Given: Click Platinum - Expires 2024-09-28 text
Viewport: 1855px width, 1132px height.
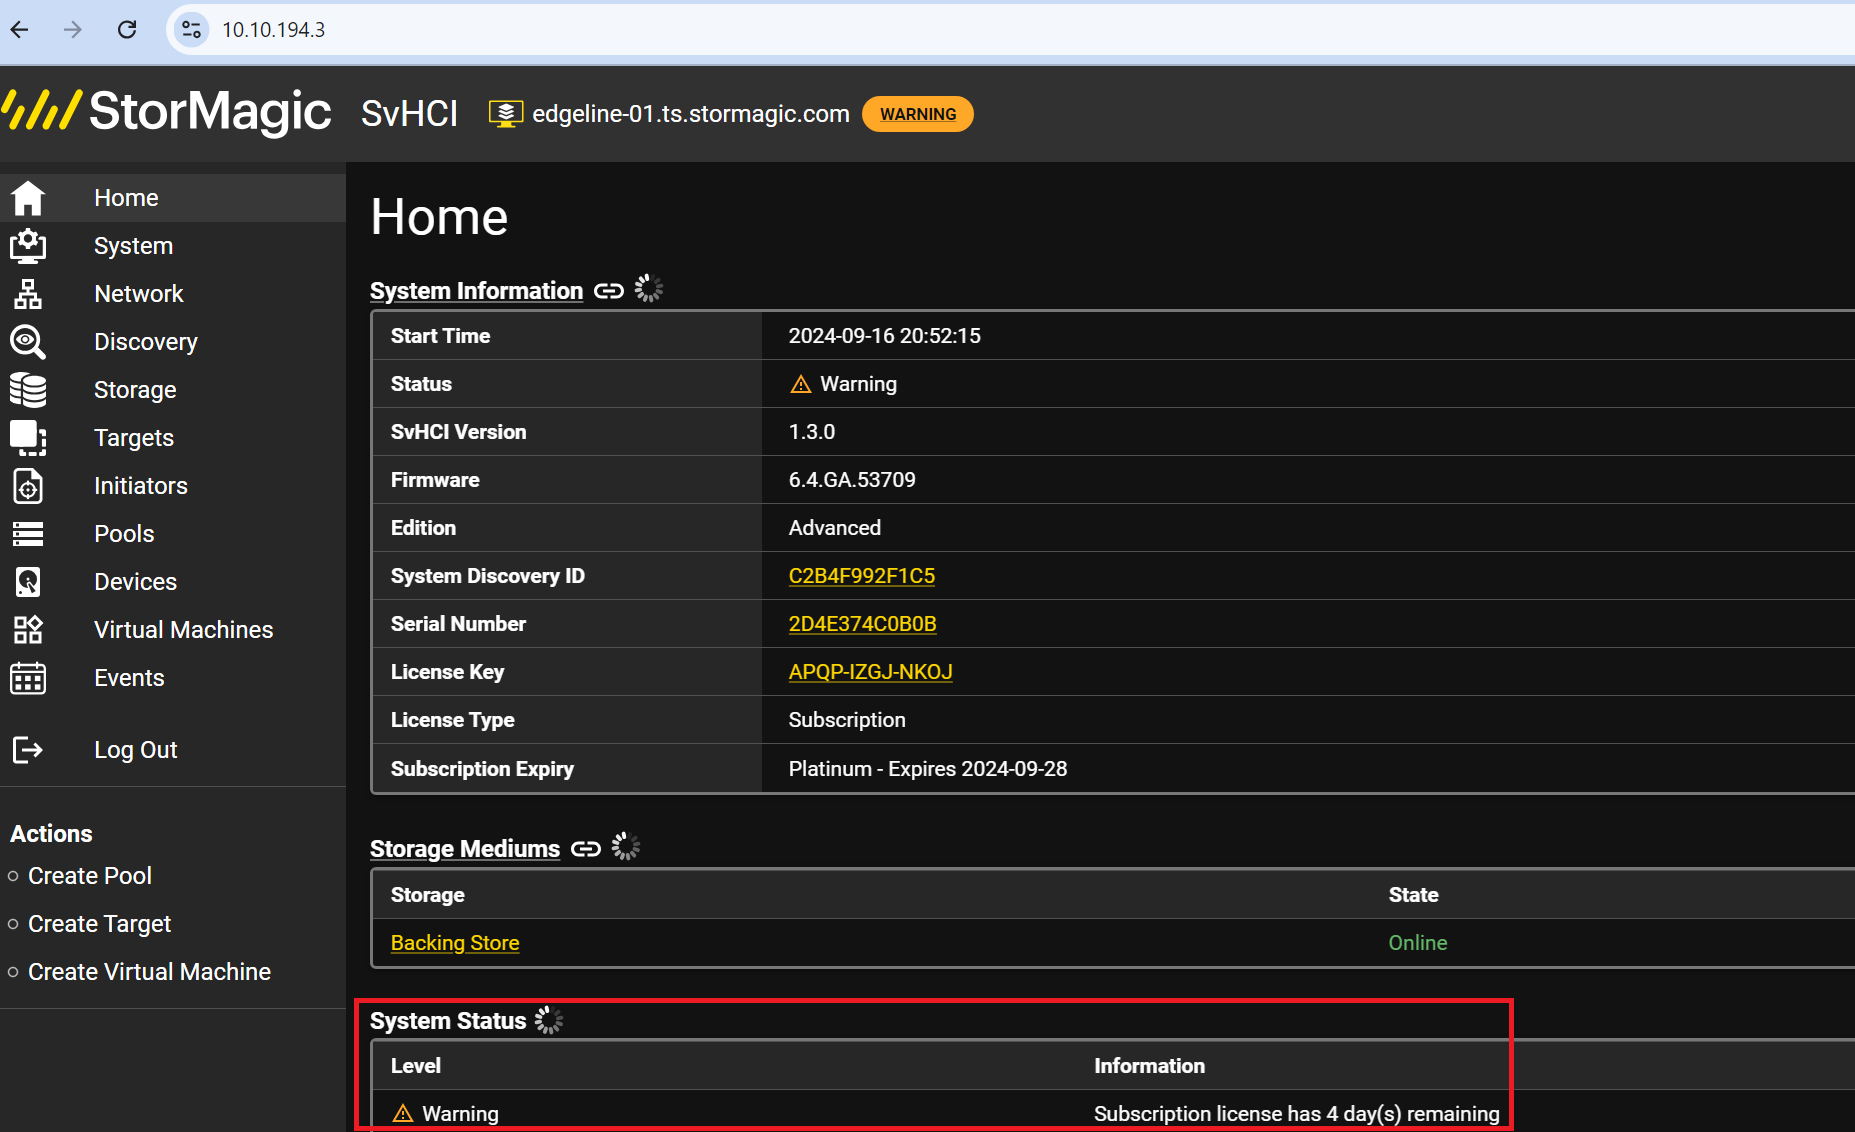Looking at the screenshot, I should [x=928, y=769].
